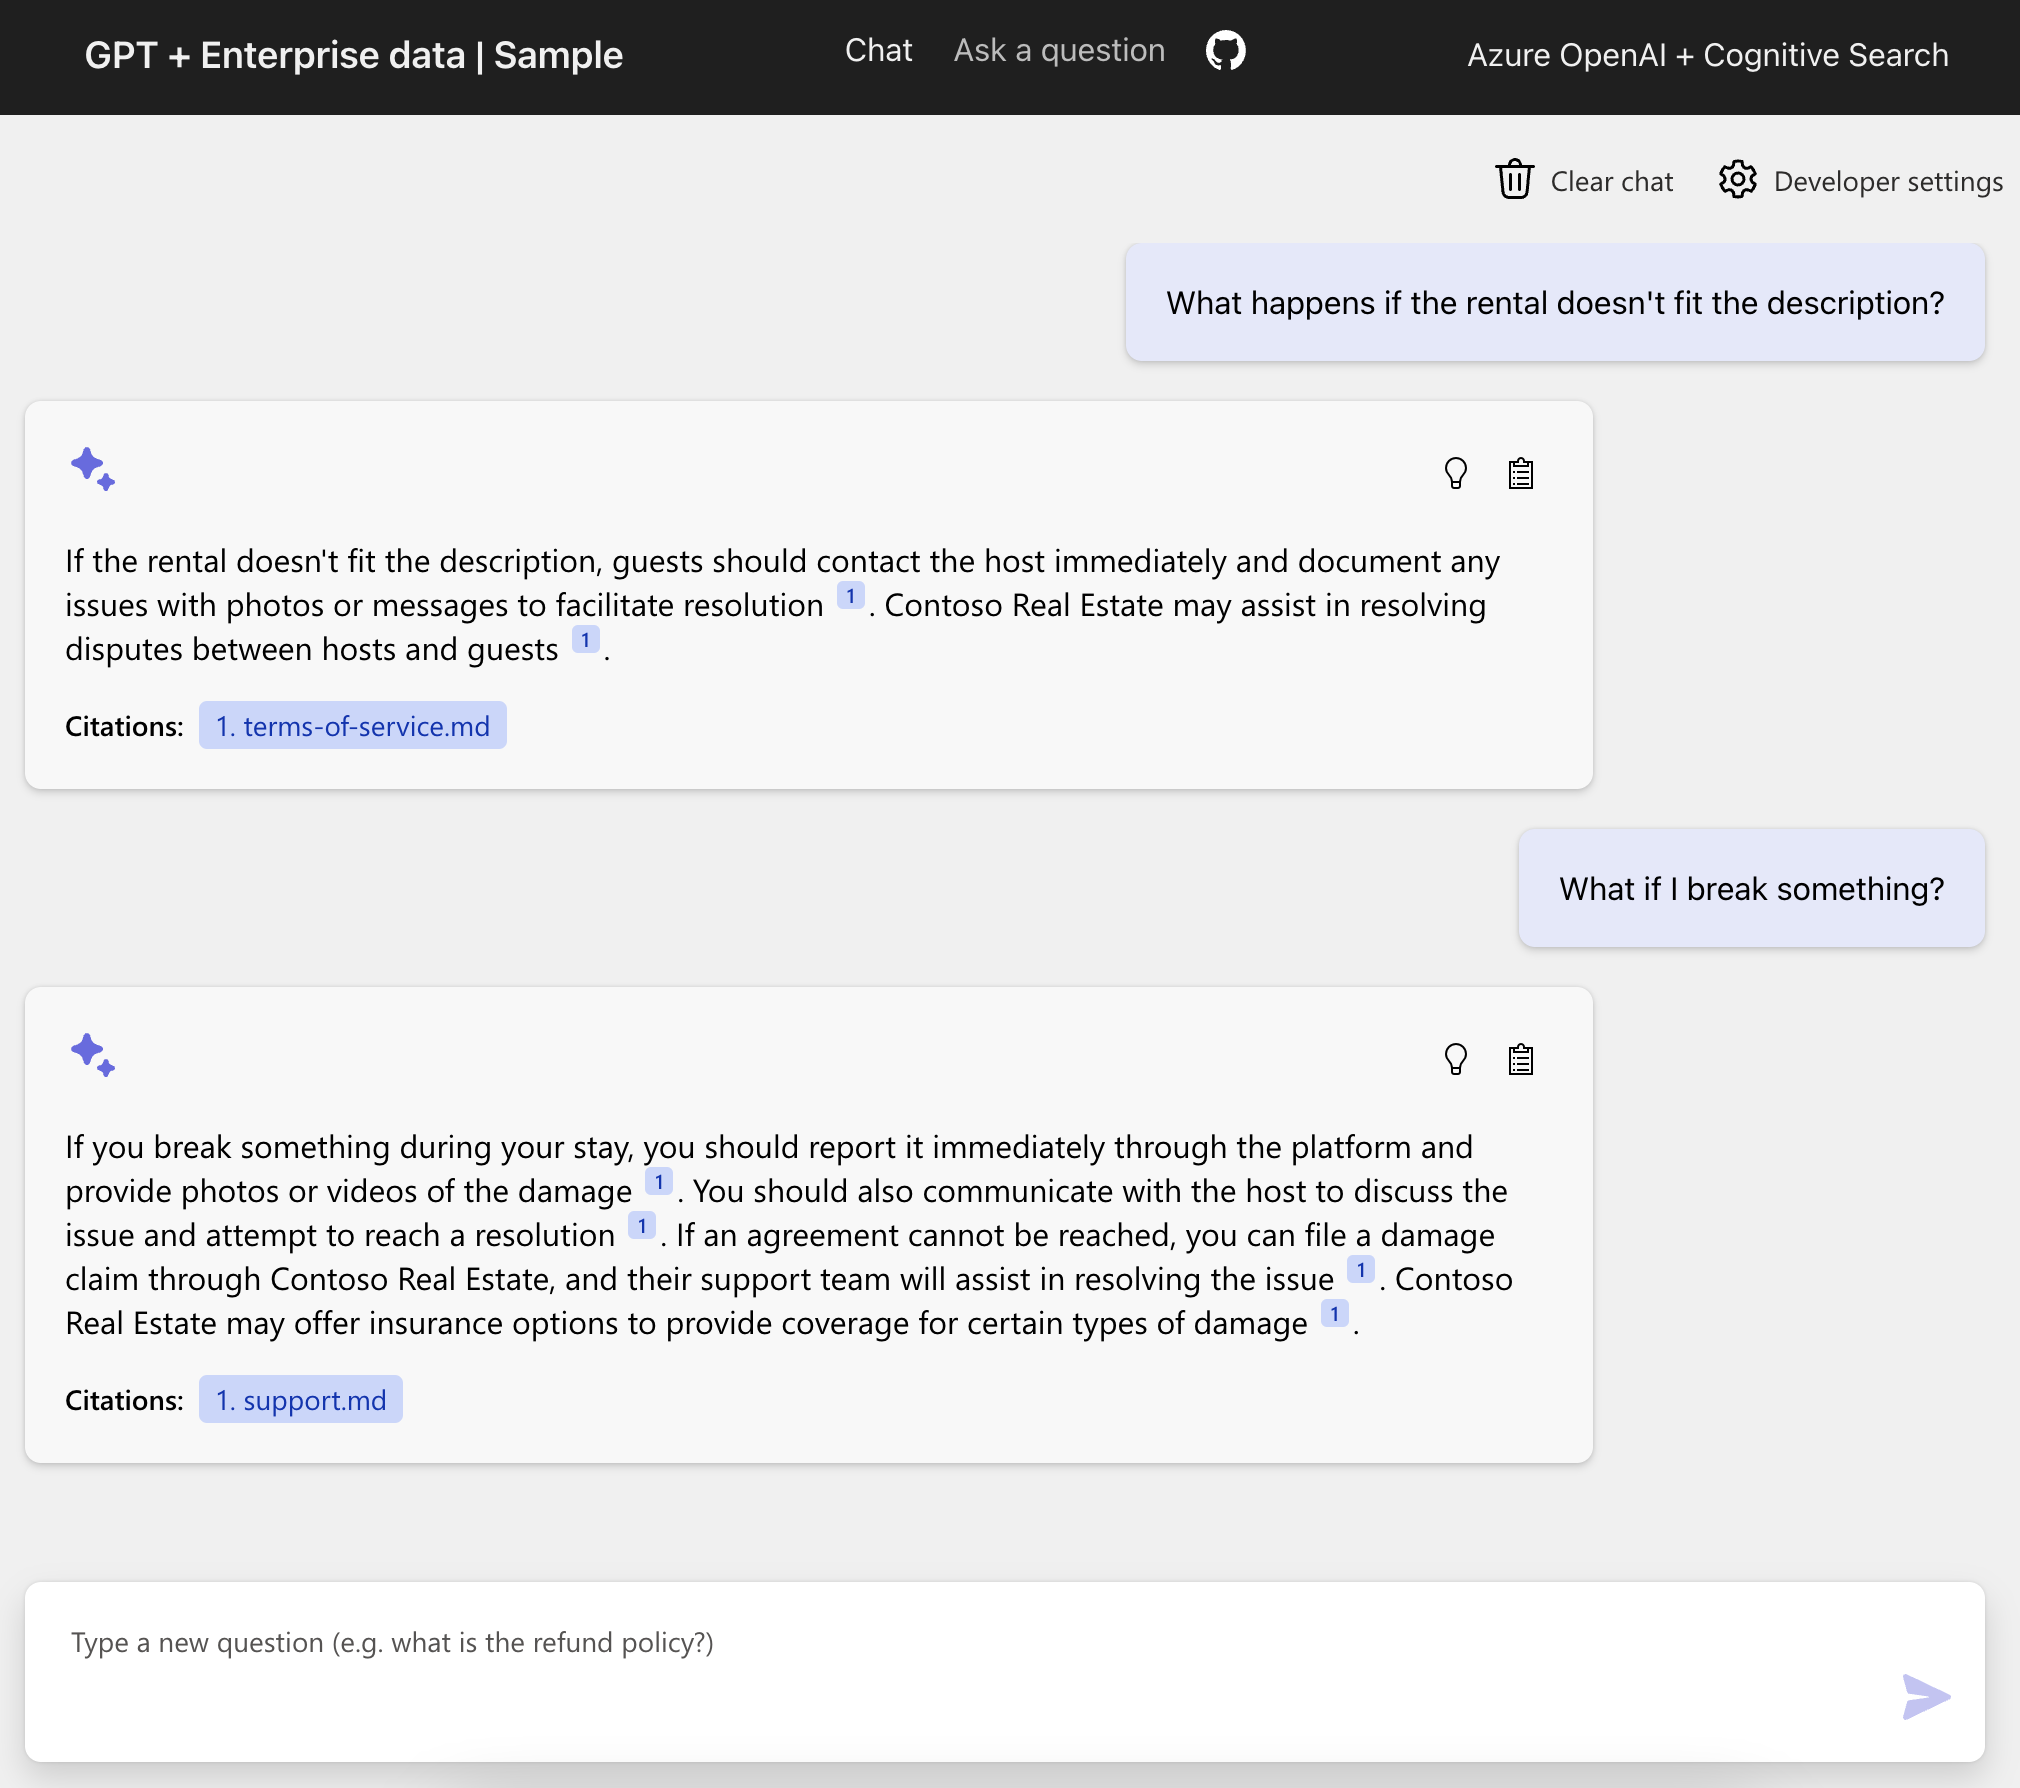Switch to Ask a question tab
This screenshot has width=2020, height=1788.
pos(1059,51)
